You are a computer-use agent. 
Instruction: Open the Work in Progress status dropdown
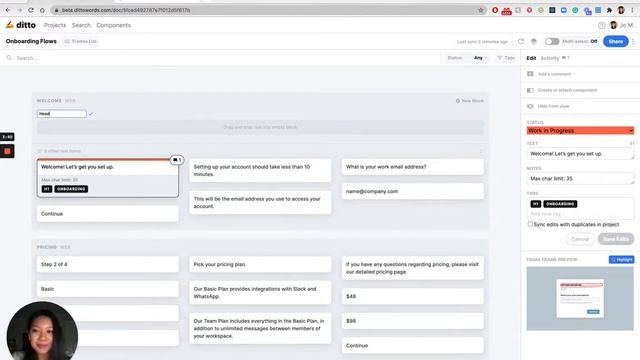580,131
